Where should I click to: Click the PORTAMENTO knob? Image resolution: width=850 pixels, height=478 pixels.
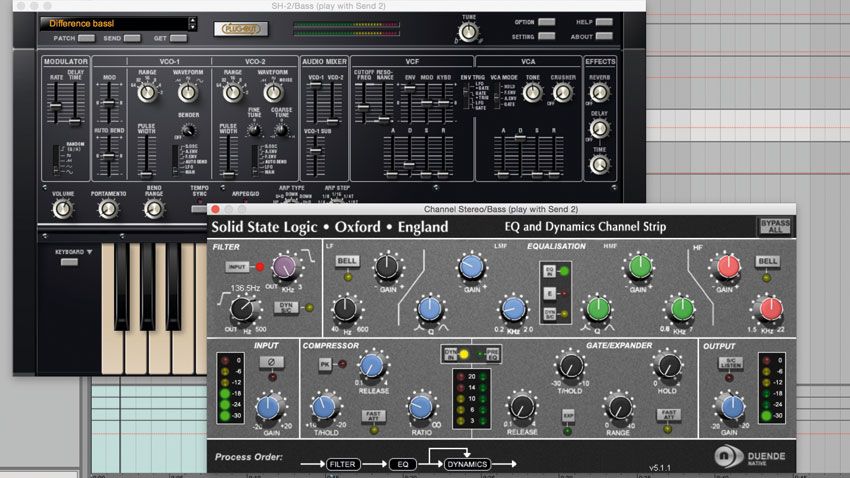tap(108, 209)
